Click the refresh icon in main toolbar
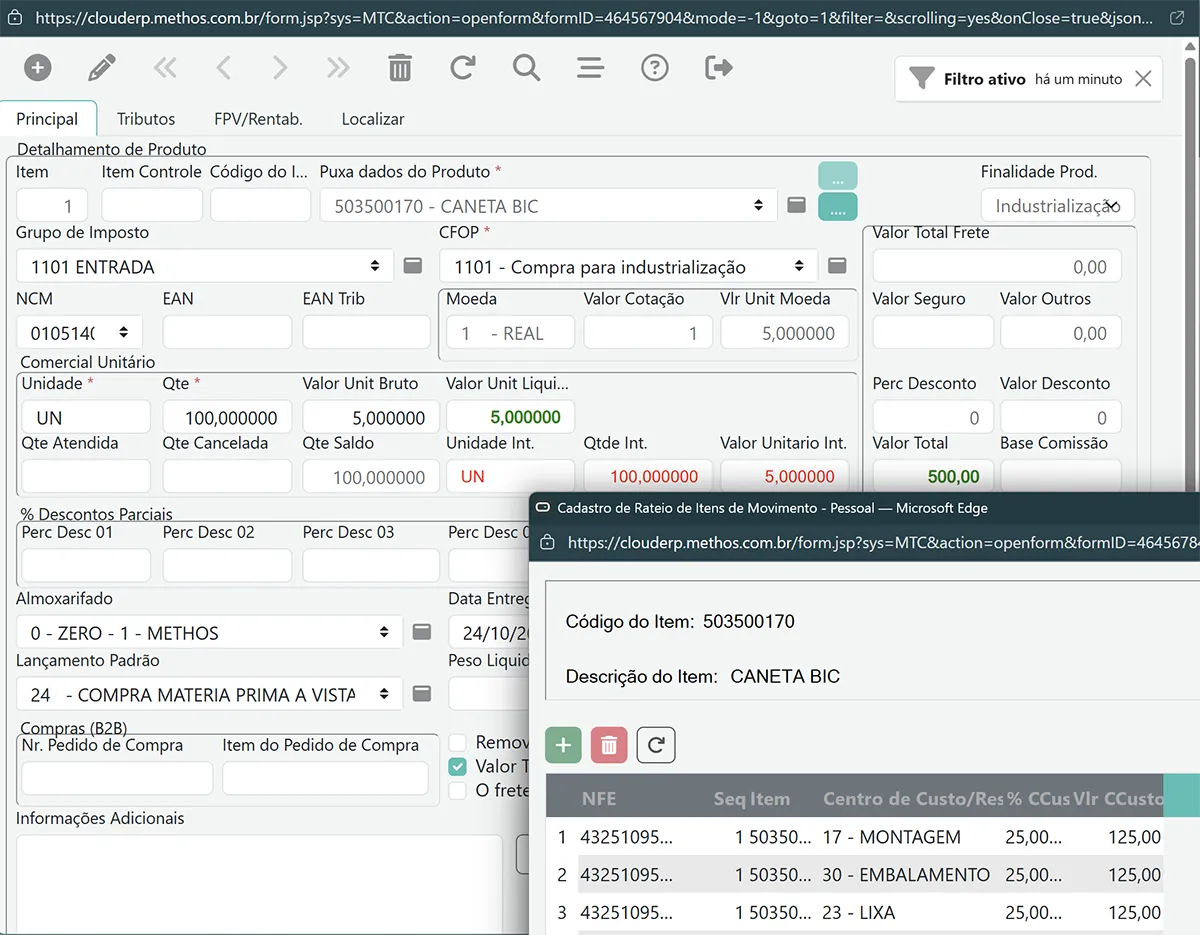 point(462,68)
